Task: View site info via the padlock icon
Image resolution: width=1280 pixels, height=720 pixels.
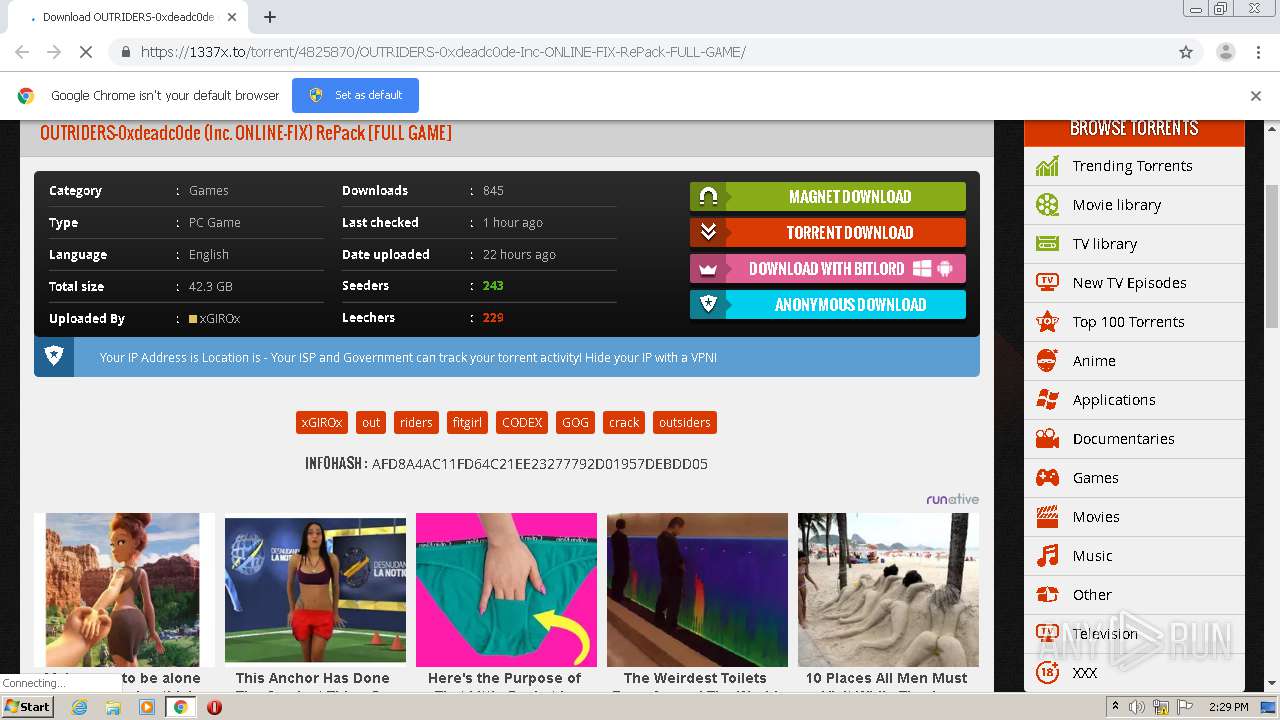Action: [125, 52]
